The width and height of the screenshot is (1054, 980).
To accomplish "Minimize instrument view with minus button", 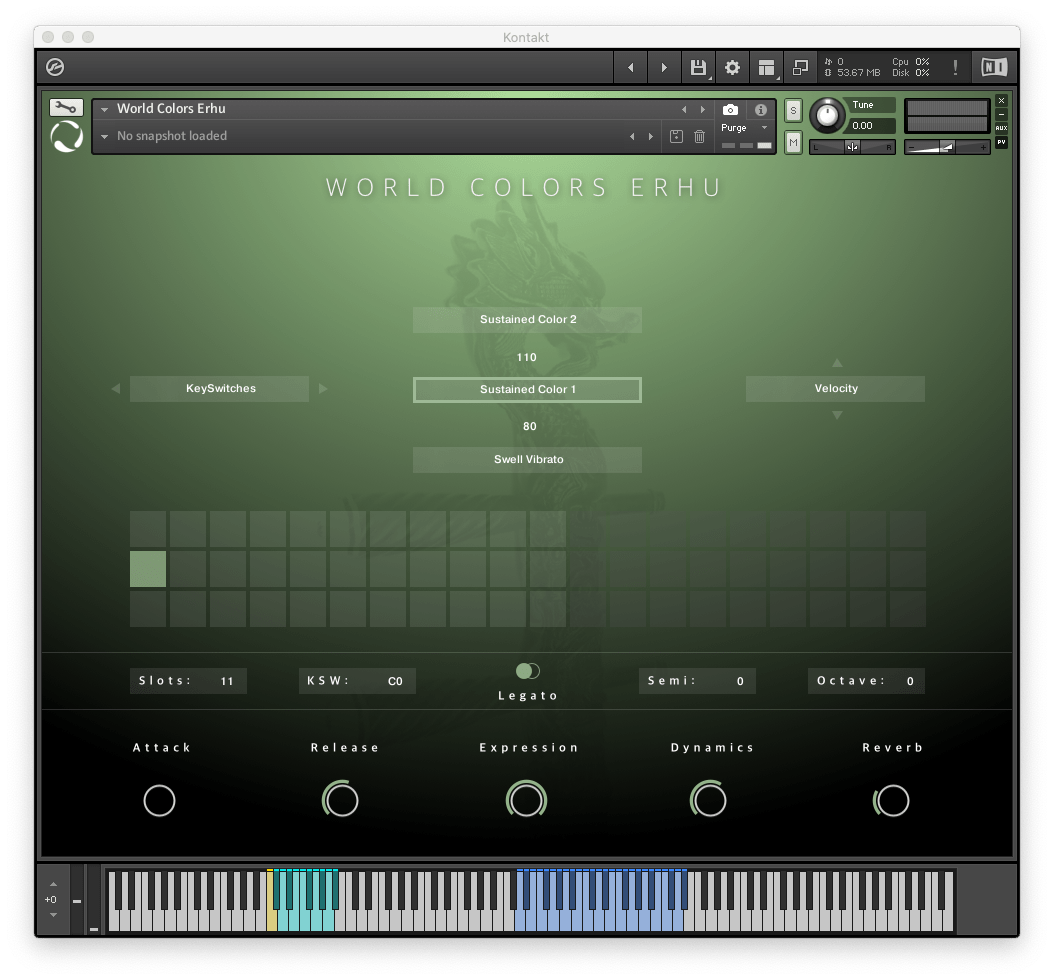I will point(1002,114).
